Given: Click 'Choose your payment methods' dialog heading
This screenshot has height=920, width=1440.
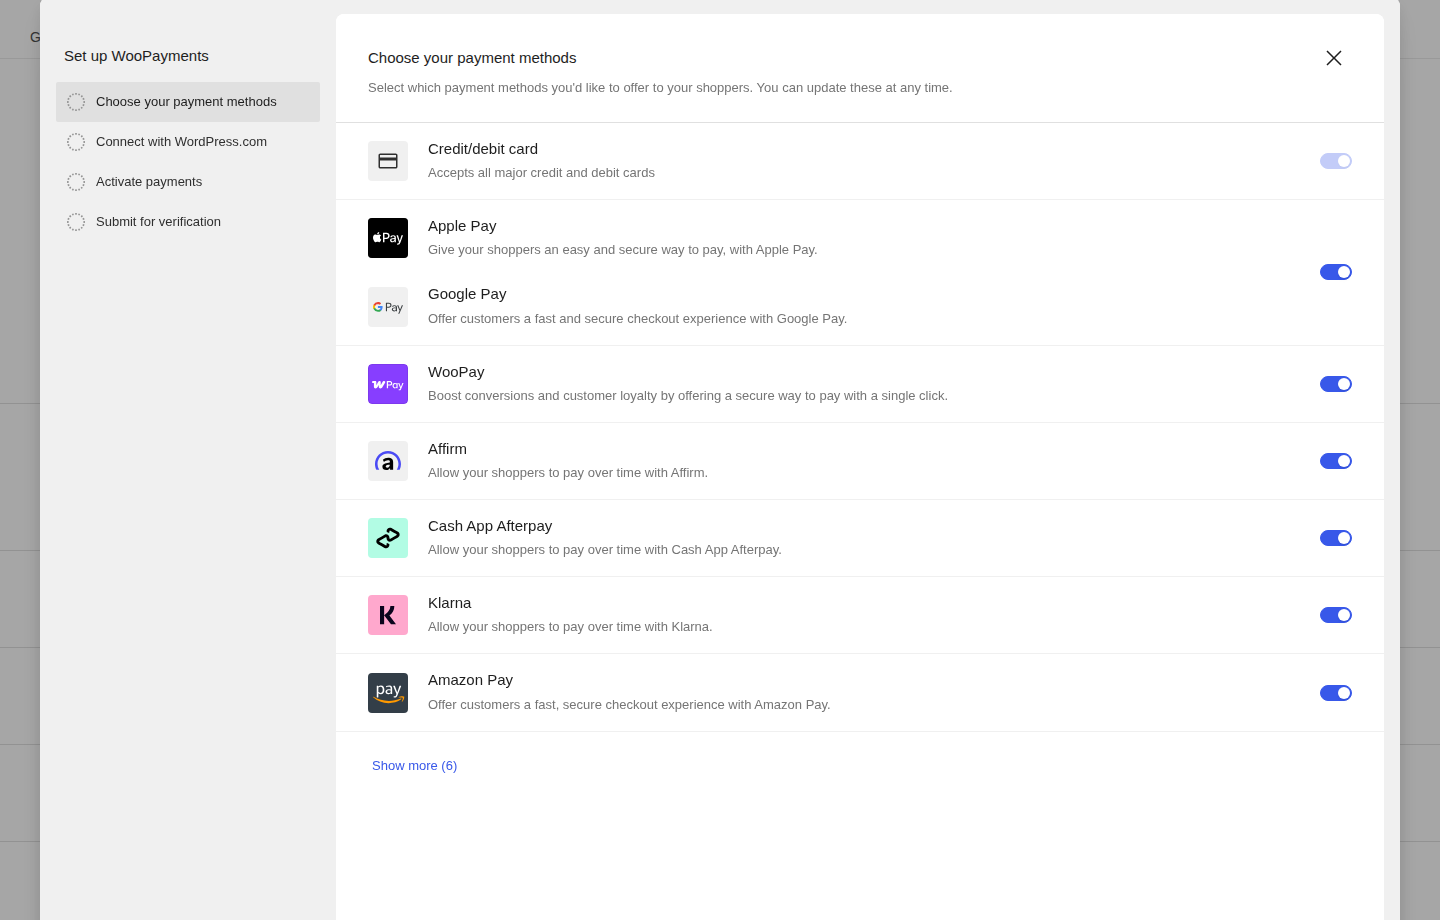Looking at the screenshot, I should 472,58.
